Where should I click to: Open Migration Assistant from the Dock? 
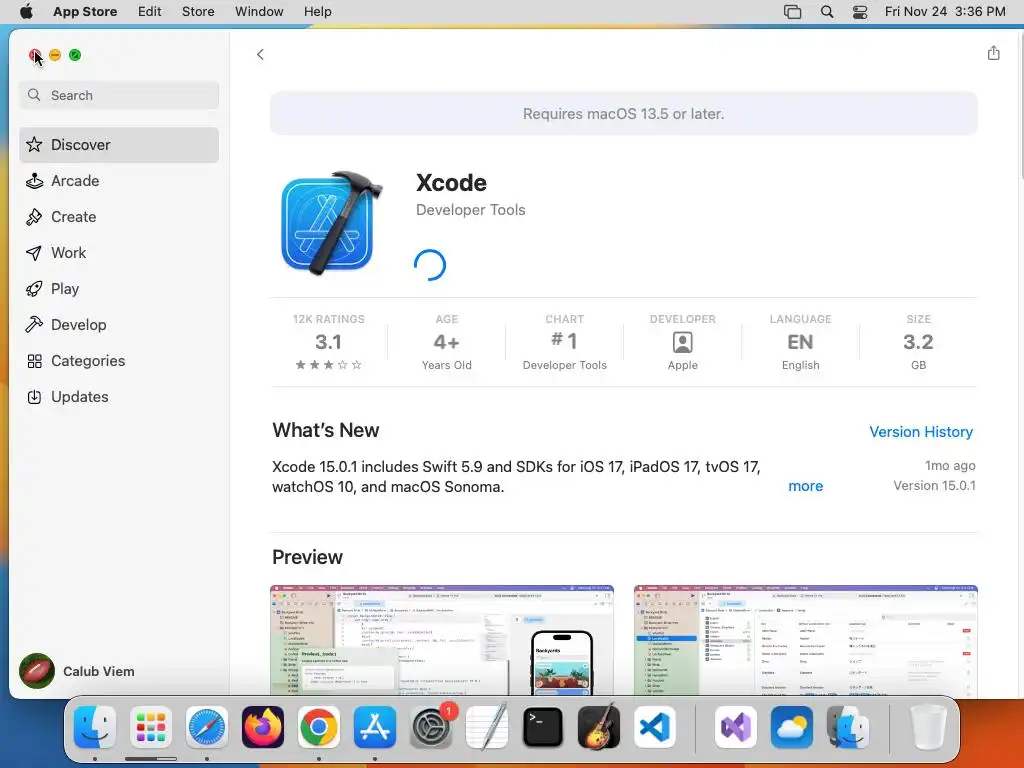[848, 727]
